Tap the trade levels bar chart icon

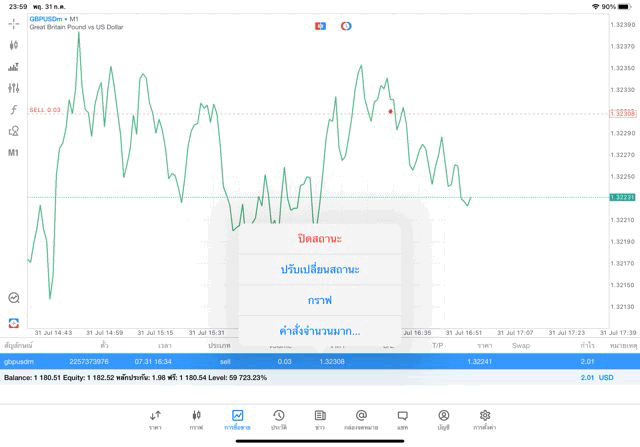point(14,67)
